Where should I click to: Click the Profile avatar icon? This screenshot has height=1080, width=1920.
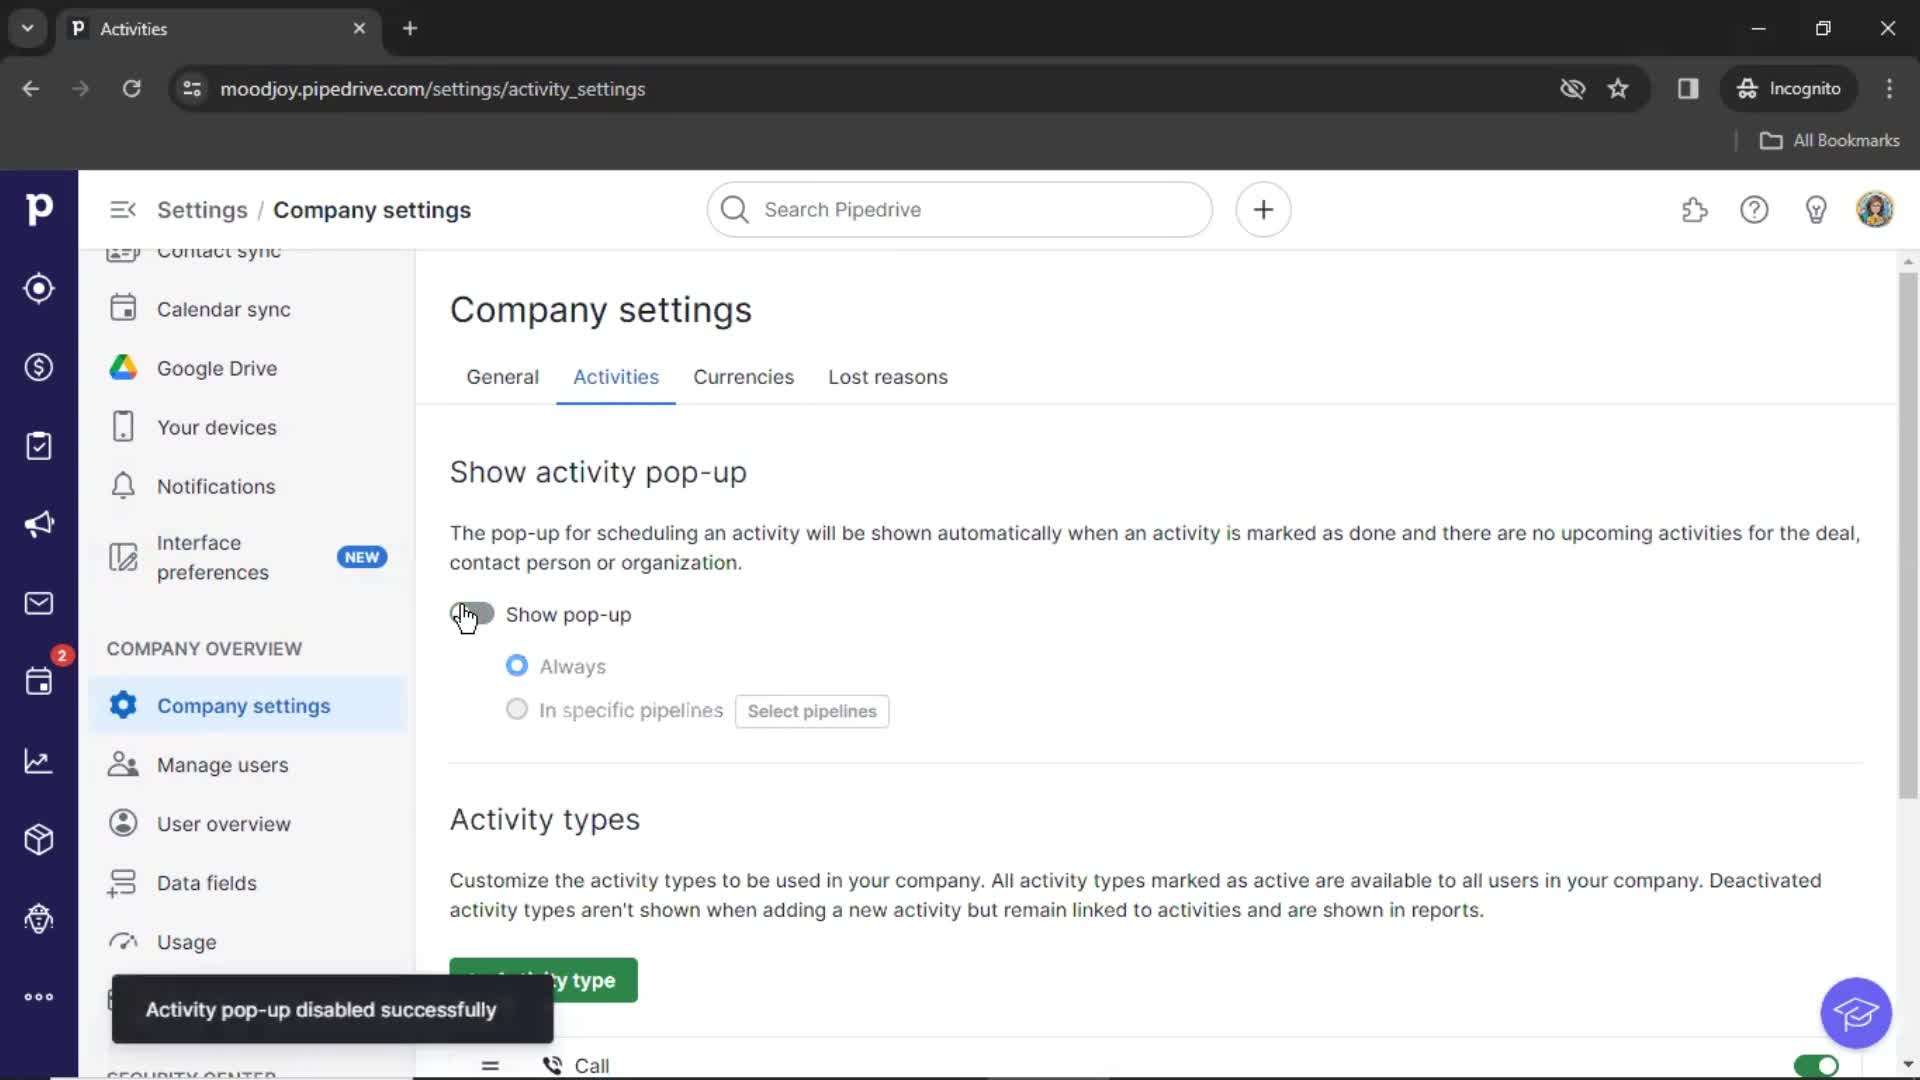tap(1875, 208)
